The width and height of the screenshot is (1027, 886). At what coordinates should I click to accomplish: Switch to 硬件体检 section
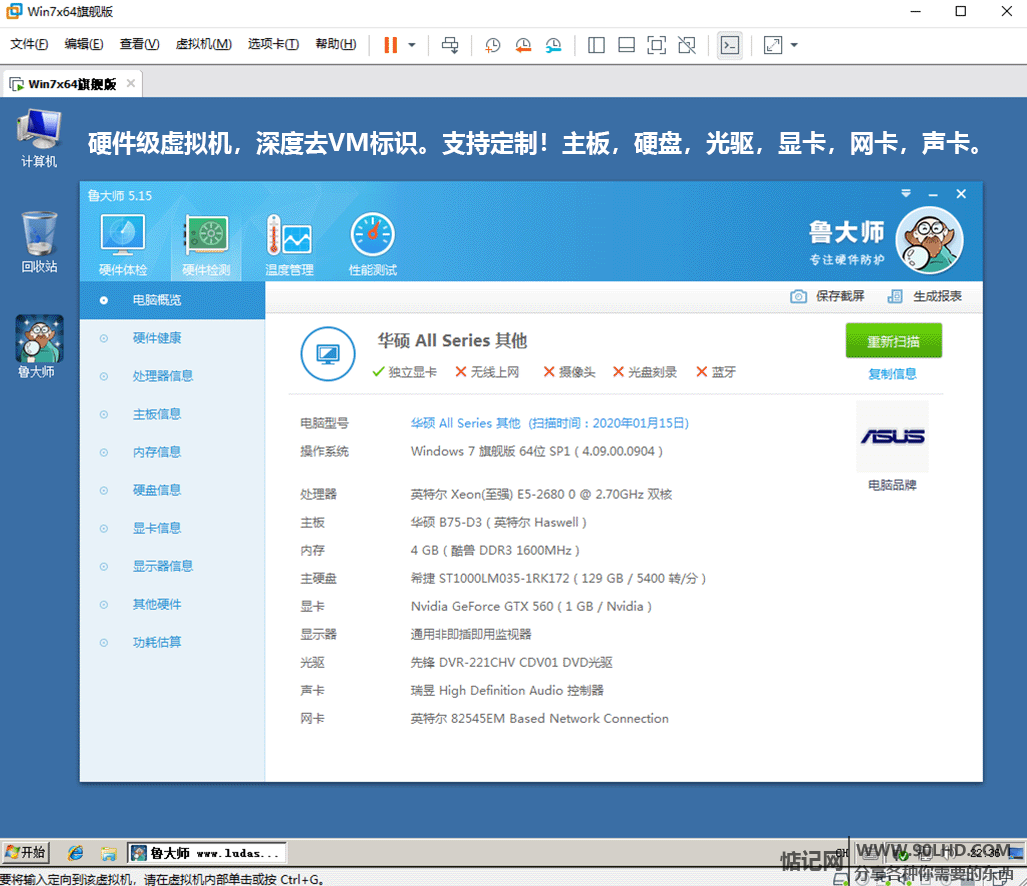(123, 245)
